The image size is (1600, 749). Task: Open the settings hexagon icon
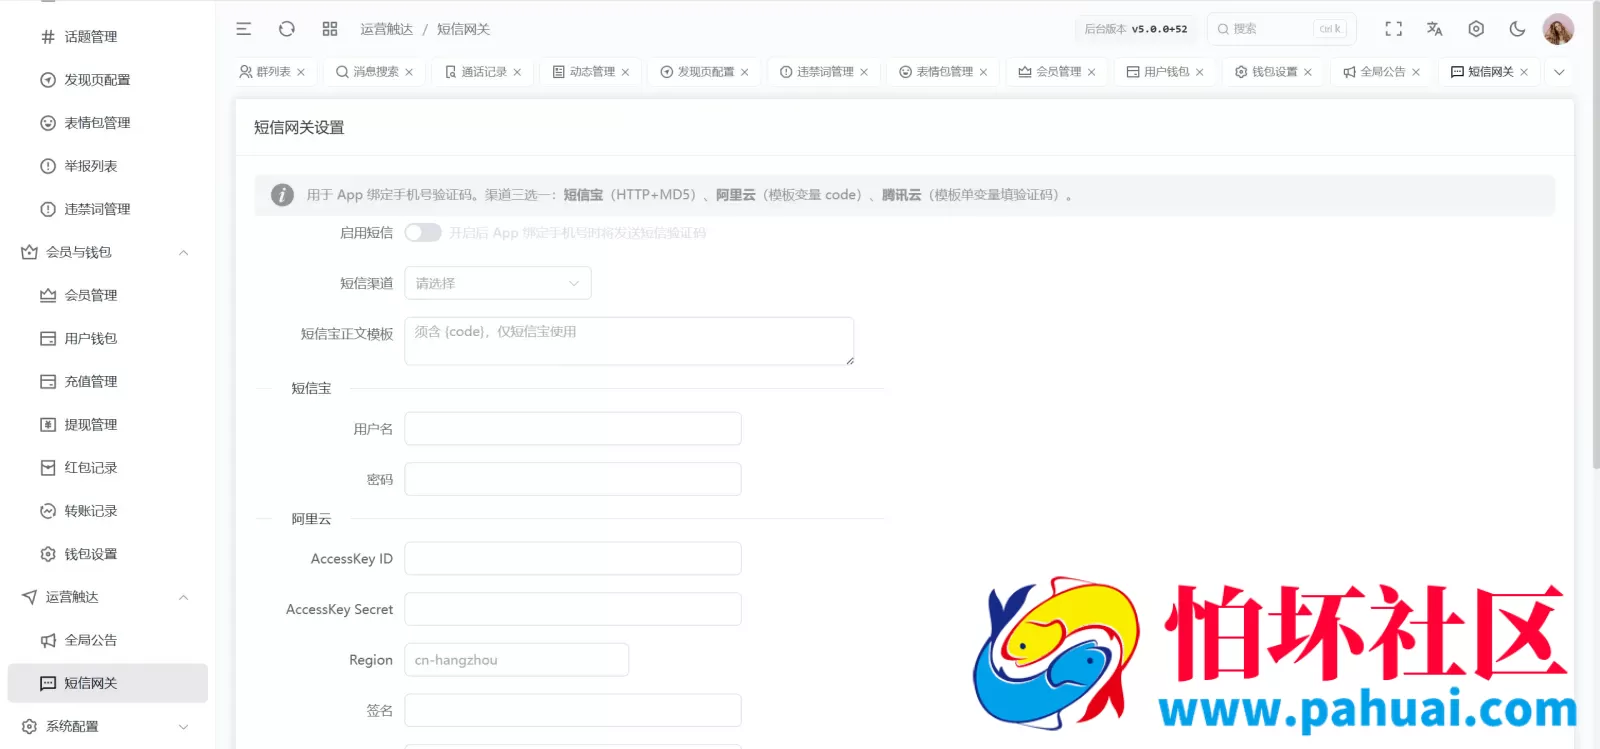tap(1476, 29)
